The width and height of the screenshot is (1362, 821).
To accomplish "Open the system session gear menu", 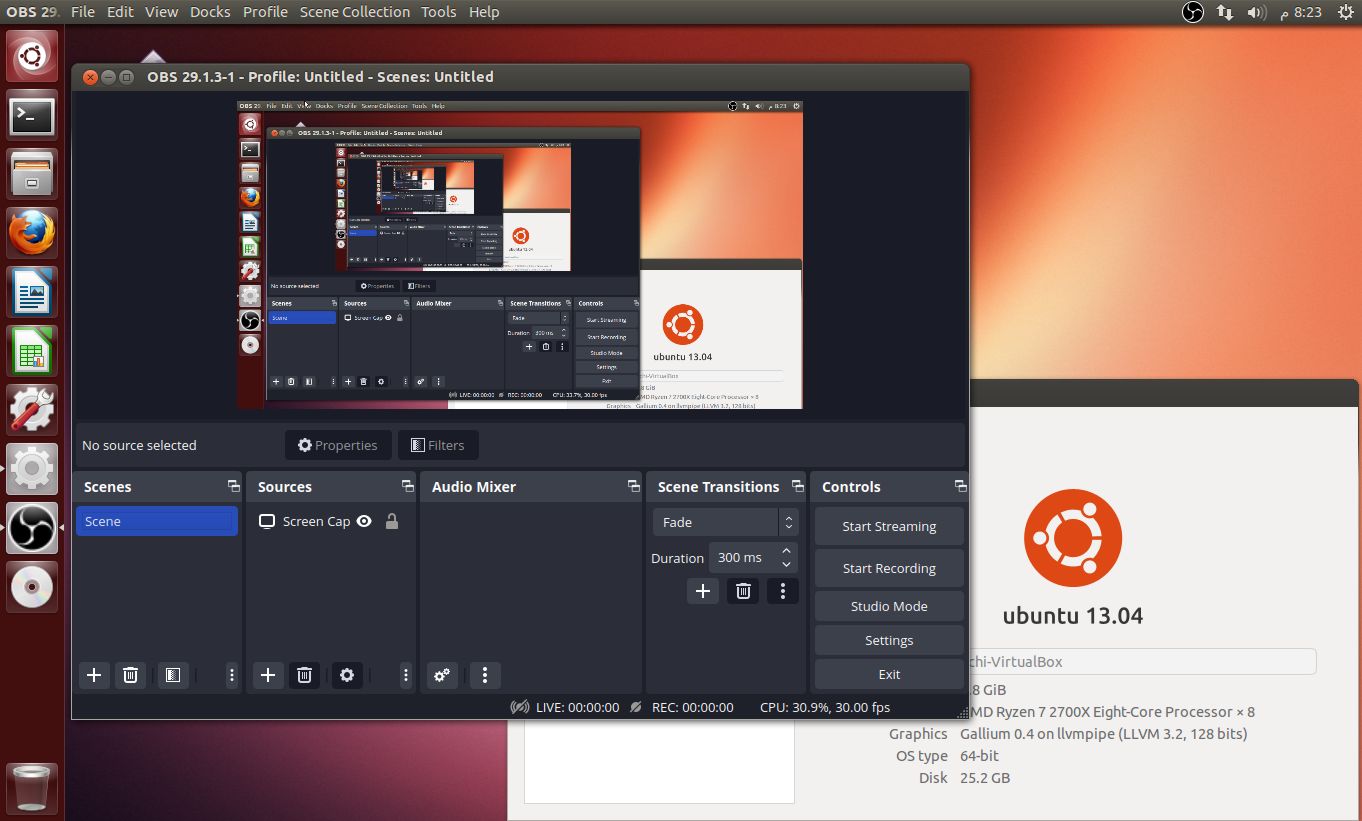I will pos(1345,12).
